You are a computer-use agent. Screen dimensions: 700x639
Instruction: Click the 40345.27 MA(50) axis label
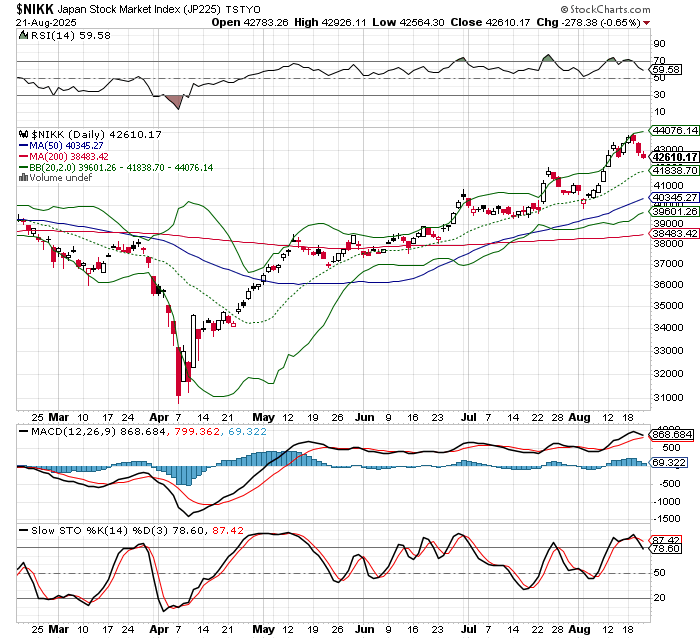[x=674, y=198]
